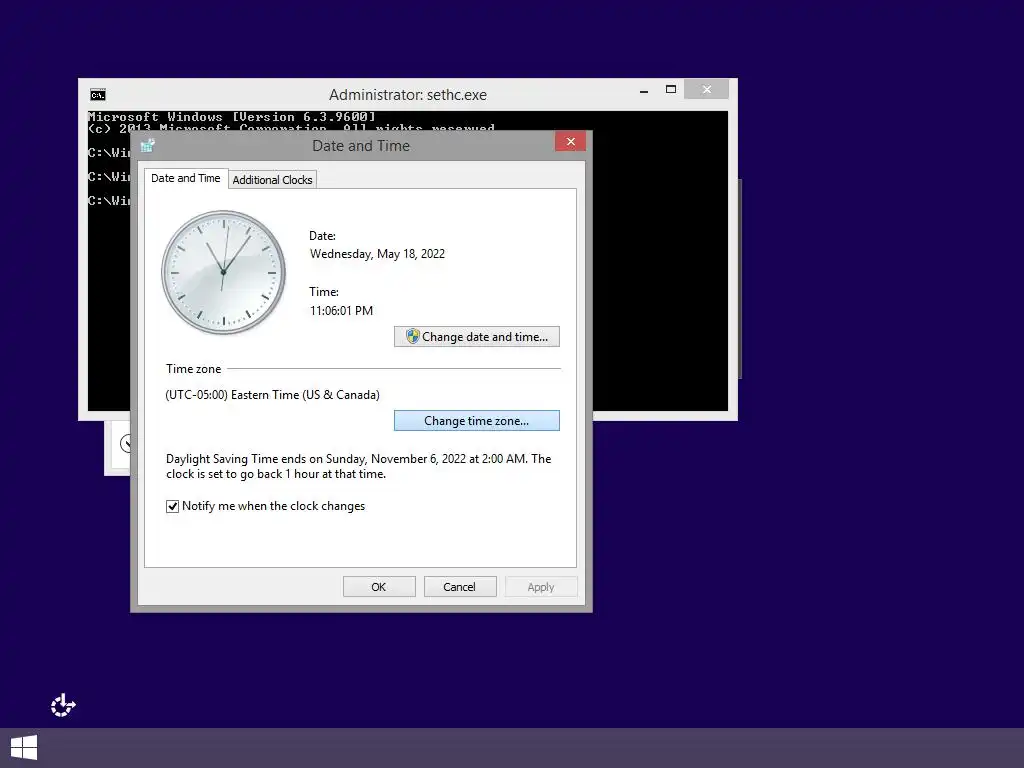The height and width of the screenshot is (768, 1024).
Task: Click the Eastern Time zone text
Action: 272,395
